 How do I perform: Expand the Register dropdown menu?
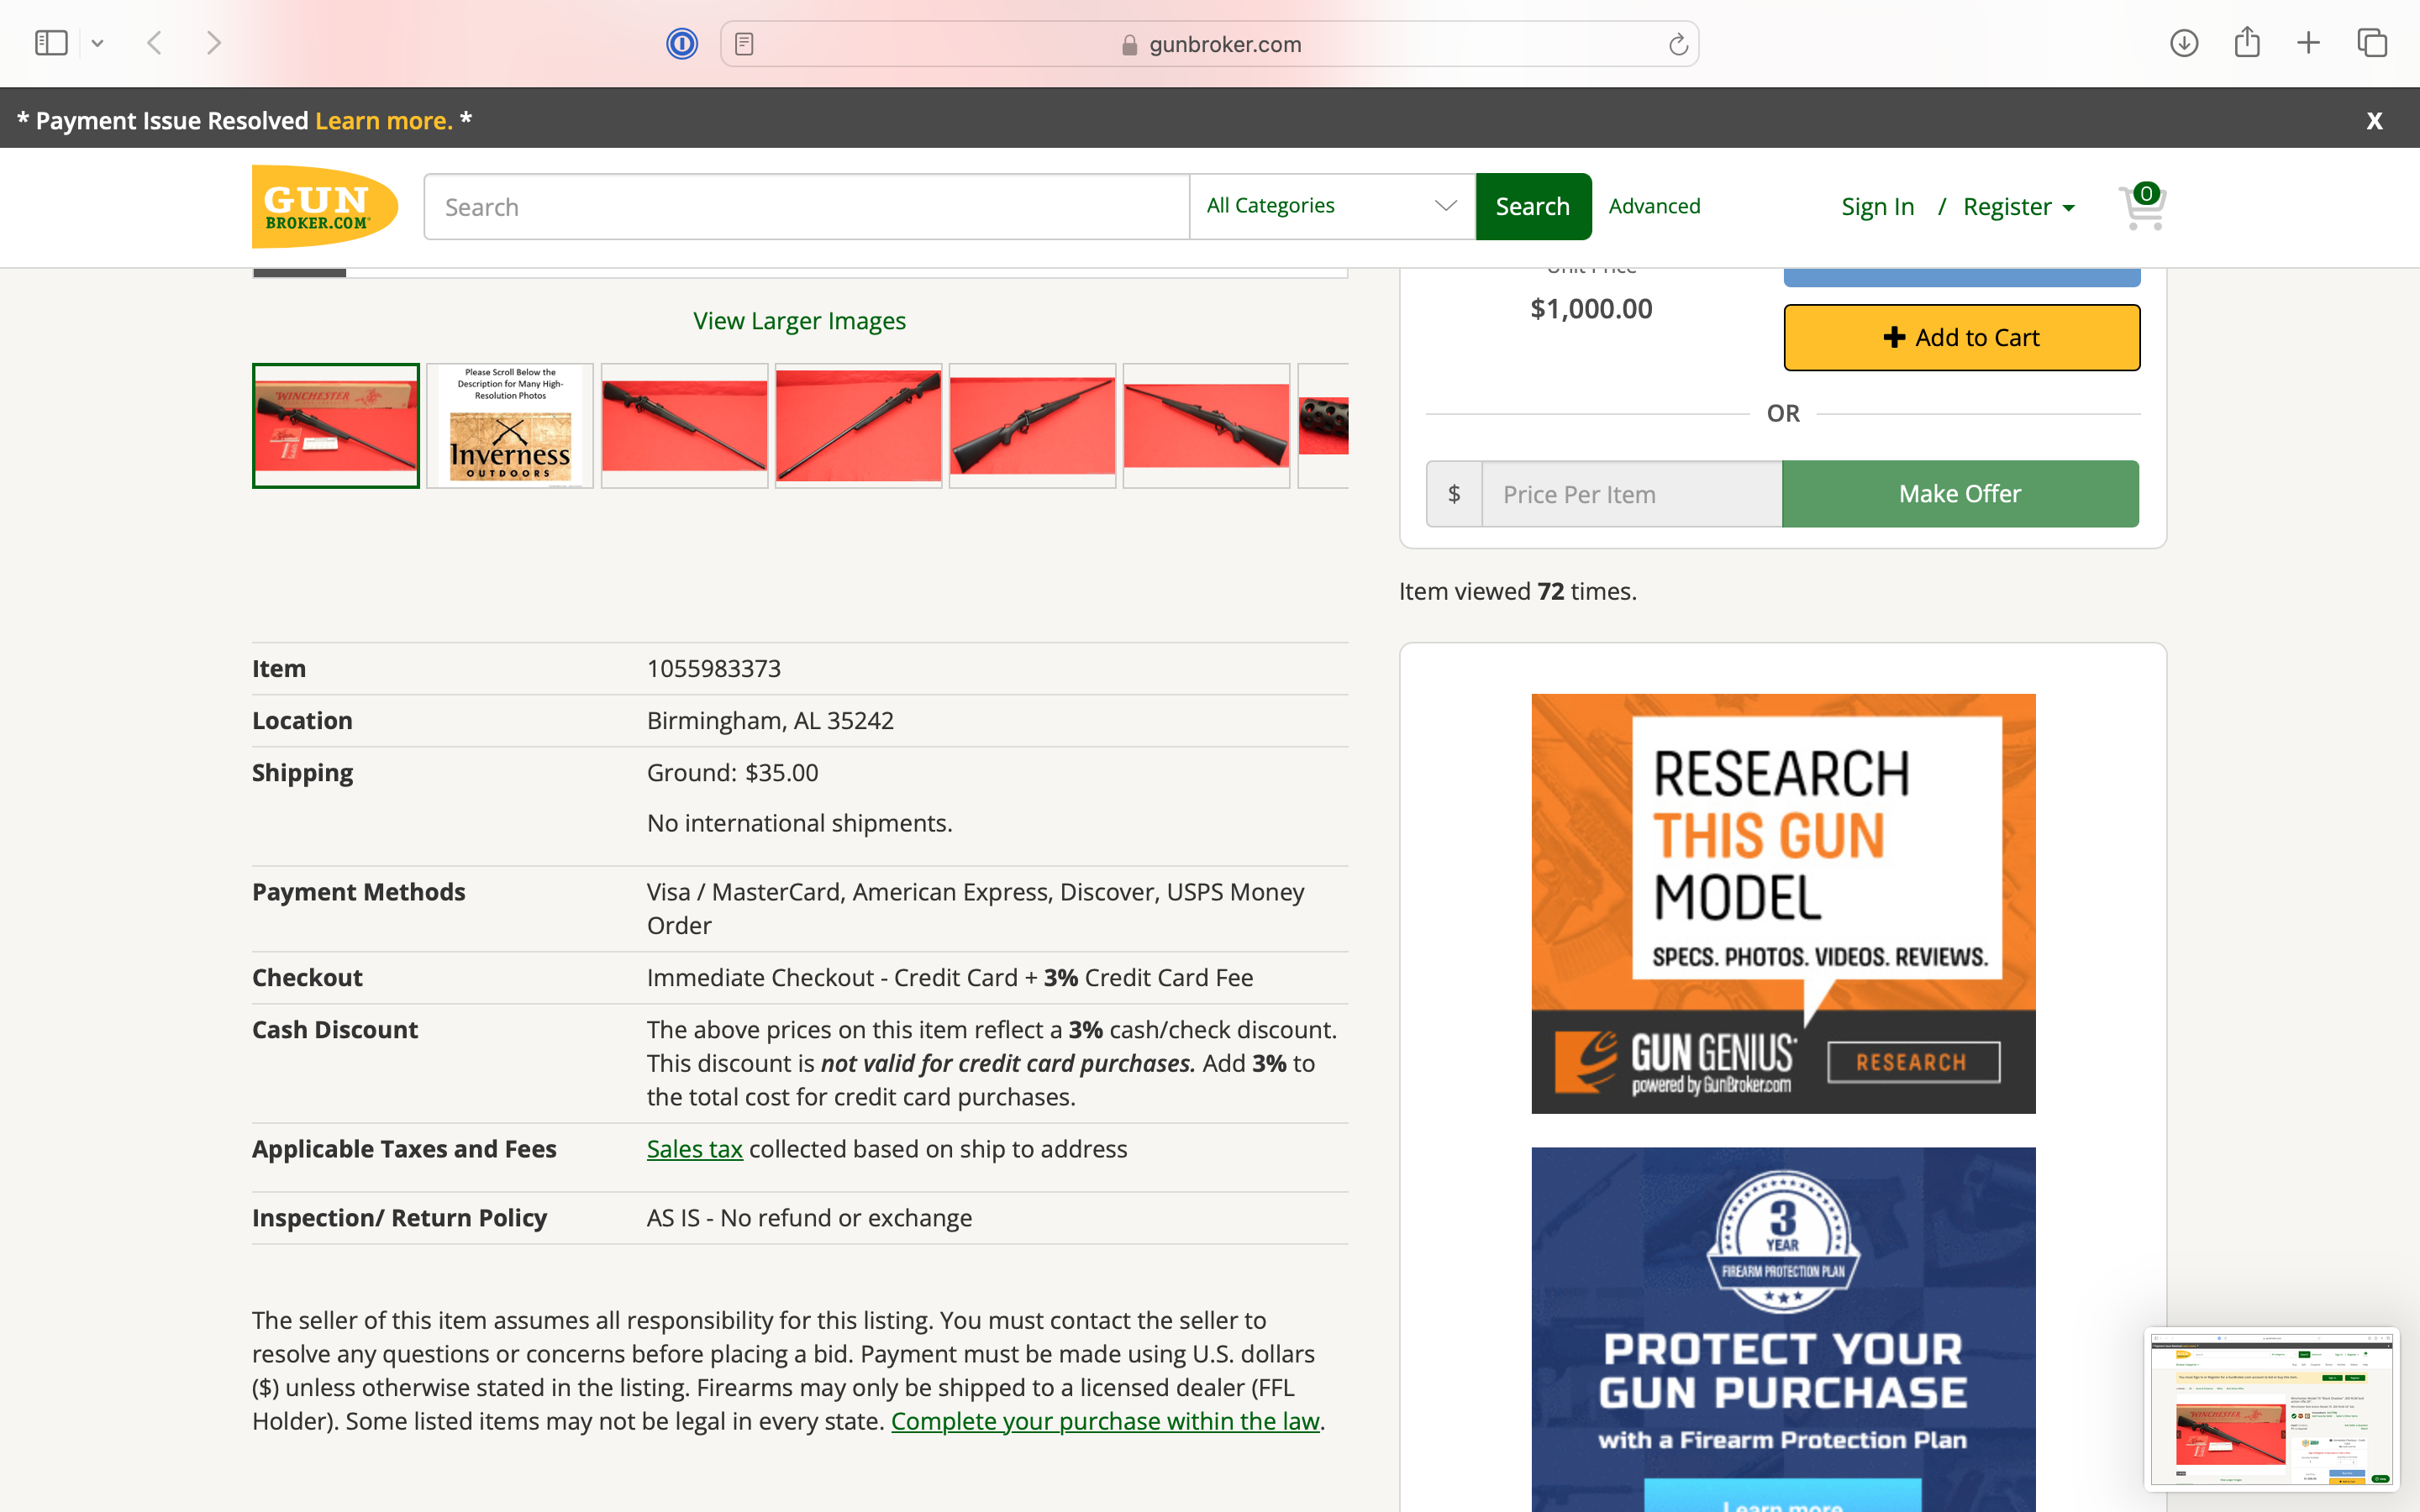pyautogui.click(x=2019, y=207)
